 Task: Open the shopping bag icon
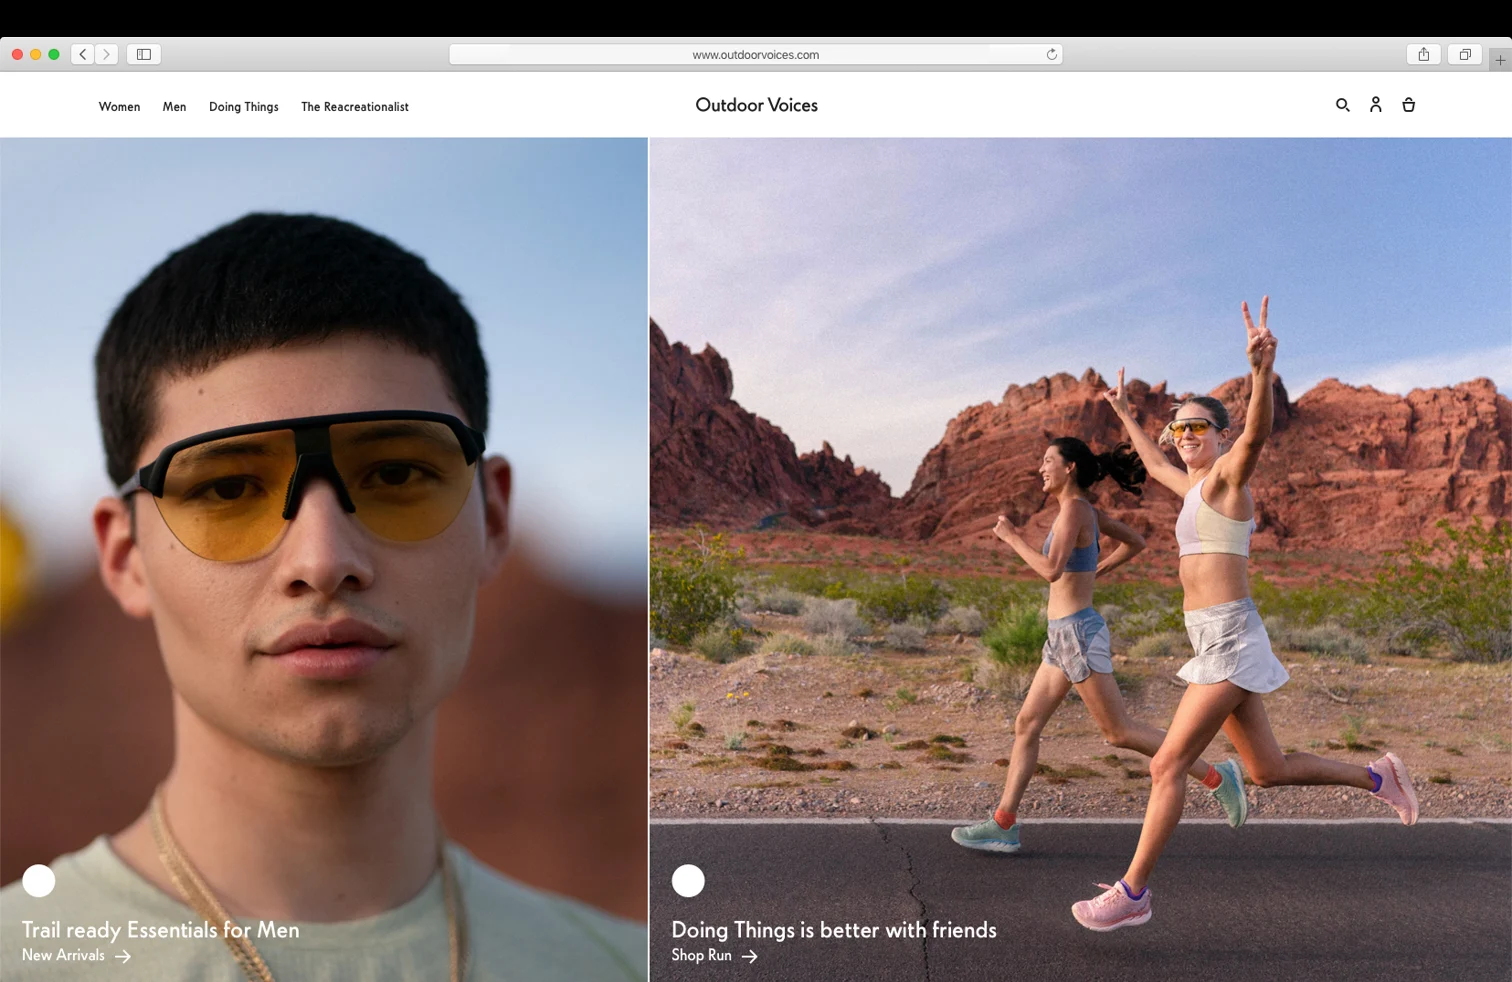click(1408, 104)
